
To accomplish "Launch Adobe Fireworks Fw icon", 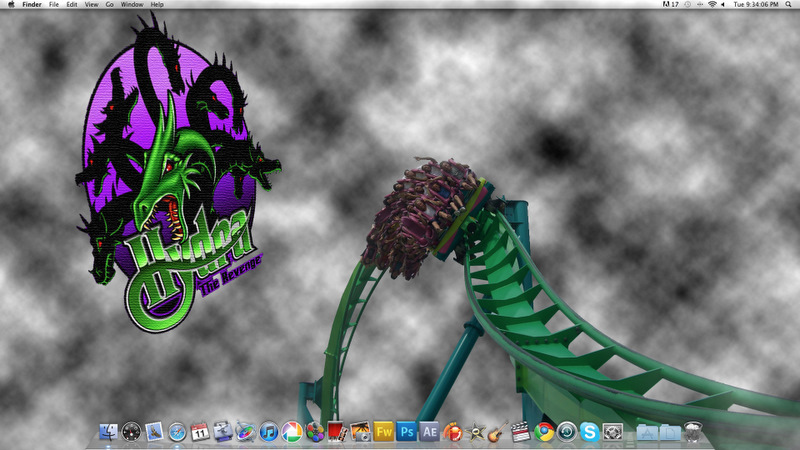I will 383,432.
